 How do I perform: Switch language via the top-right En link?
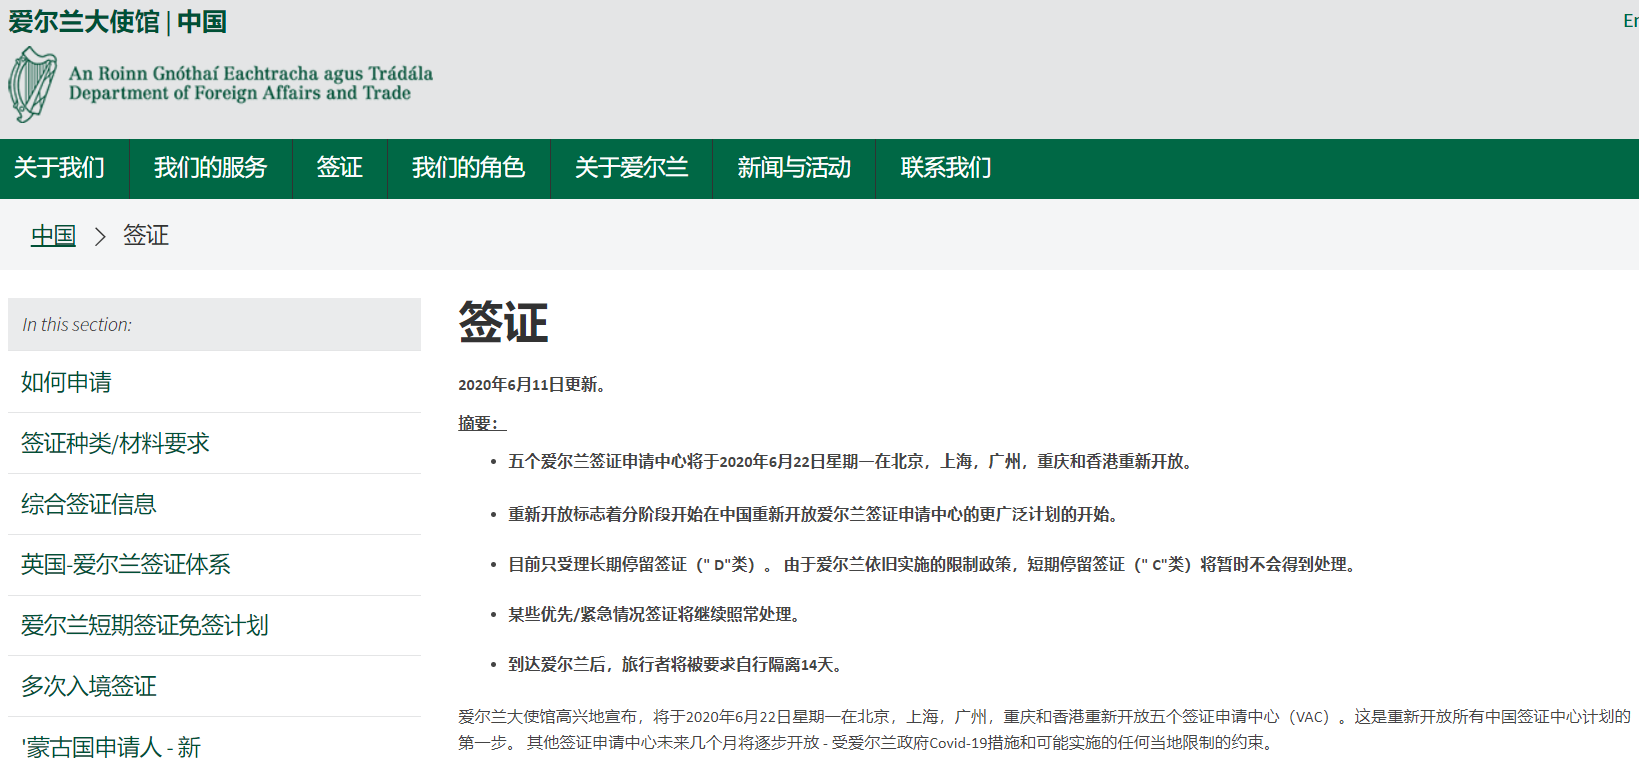coord(1629,21)
